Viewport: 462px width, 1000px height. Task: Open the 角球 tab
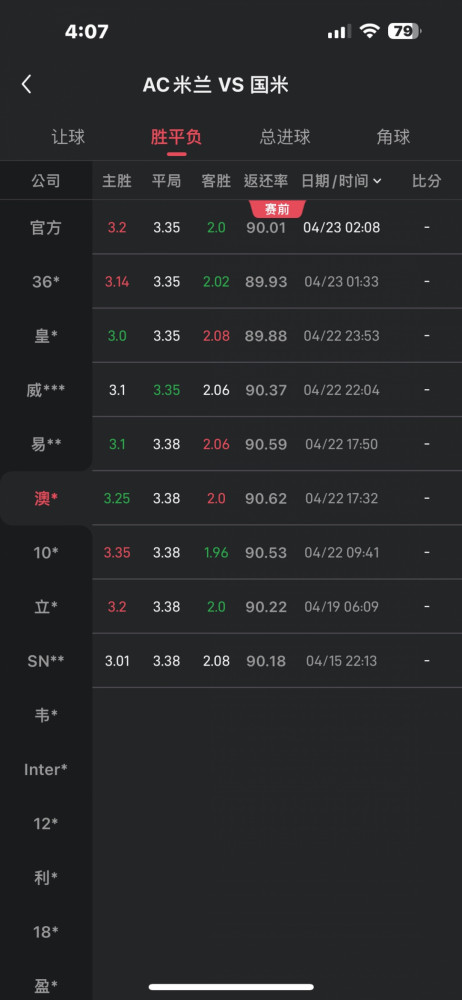[x=393, y=136]
